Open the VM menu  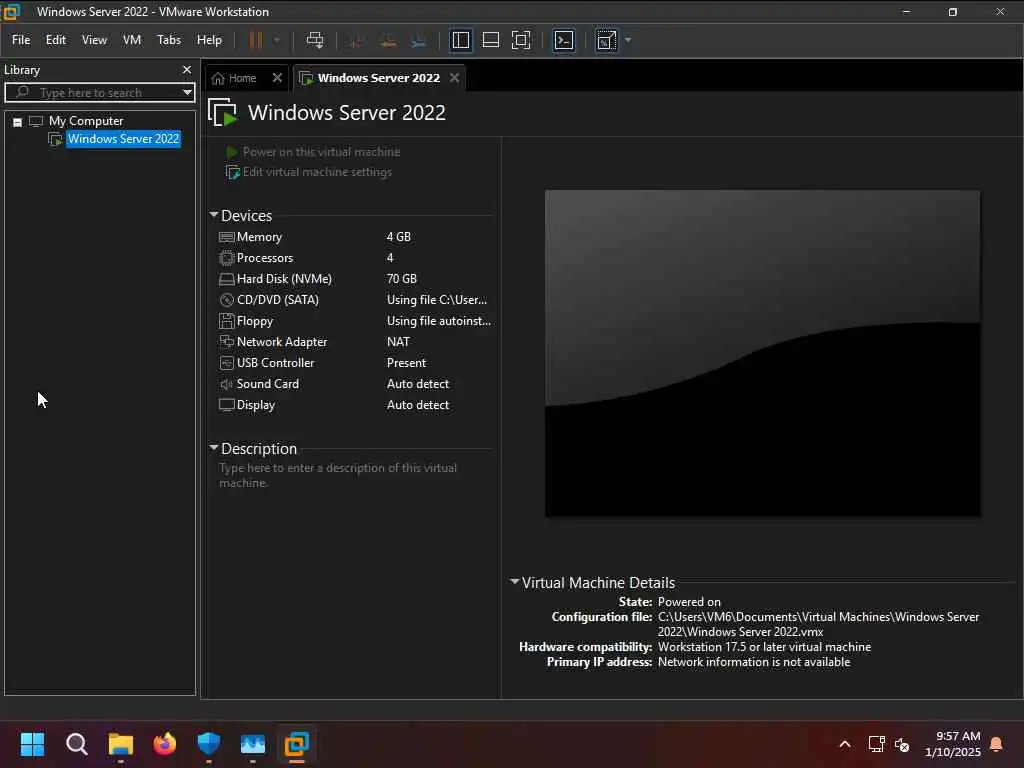coord(132,40)
